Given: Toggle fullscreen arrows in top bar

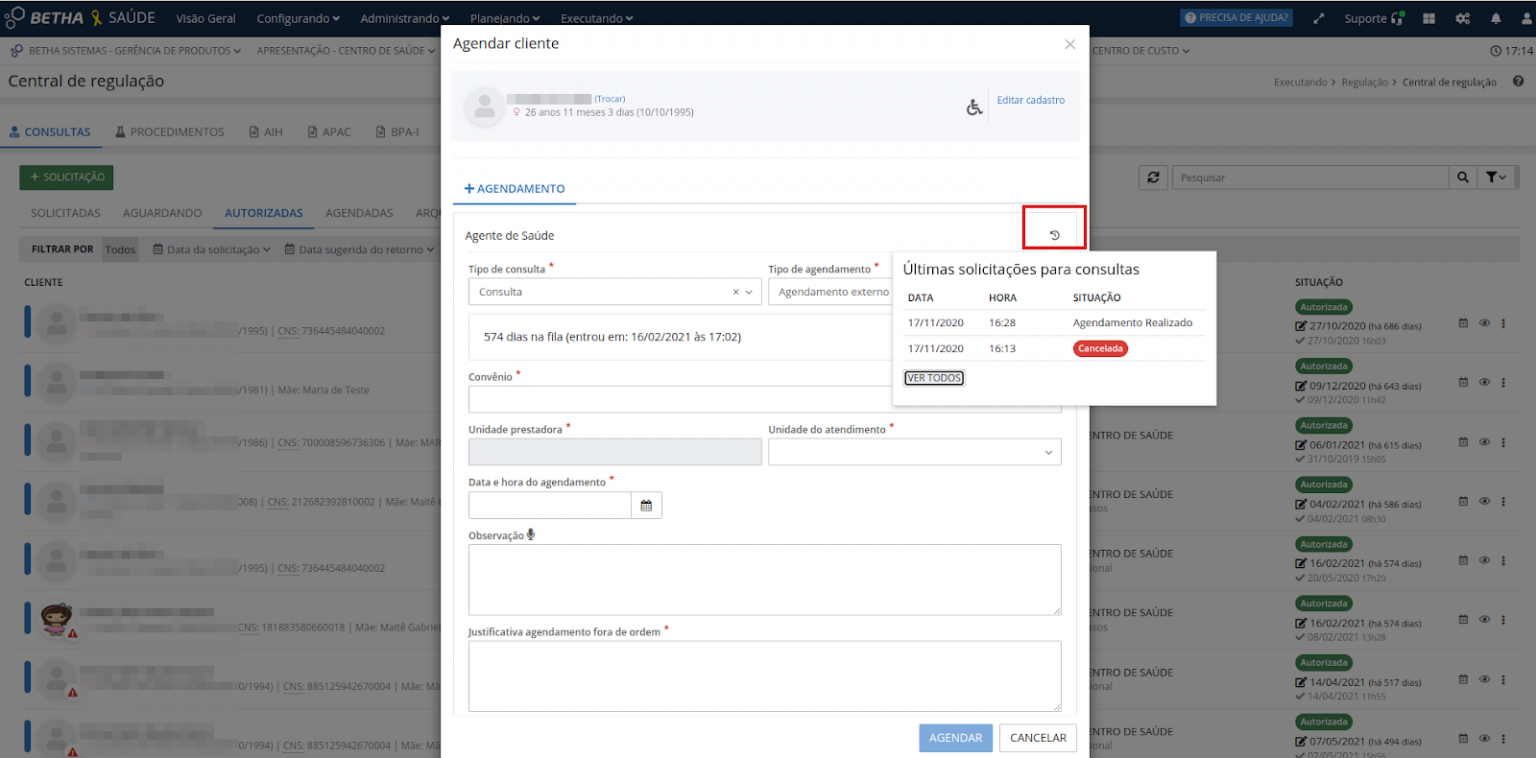Looking at the screenshot, I should (1319, 18).
